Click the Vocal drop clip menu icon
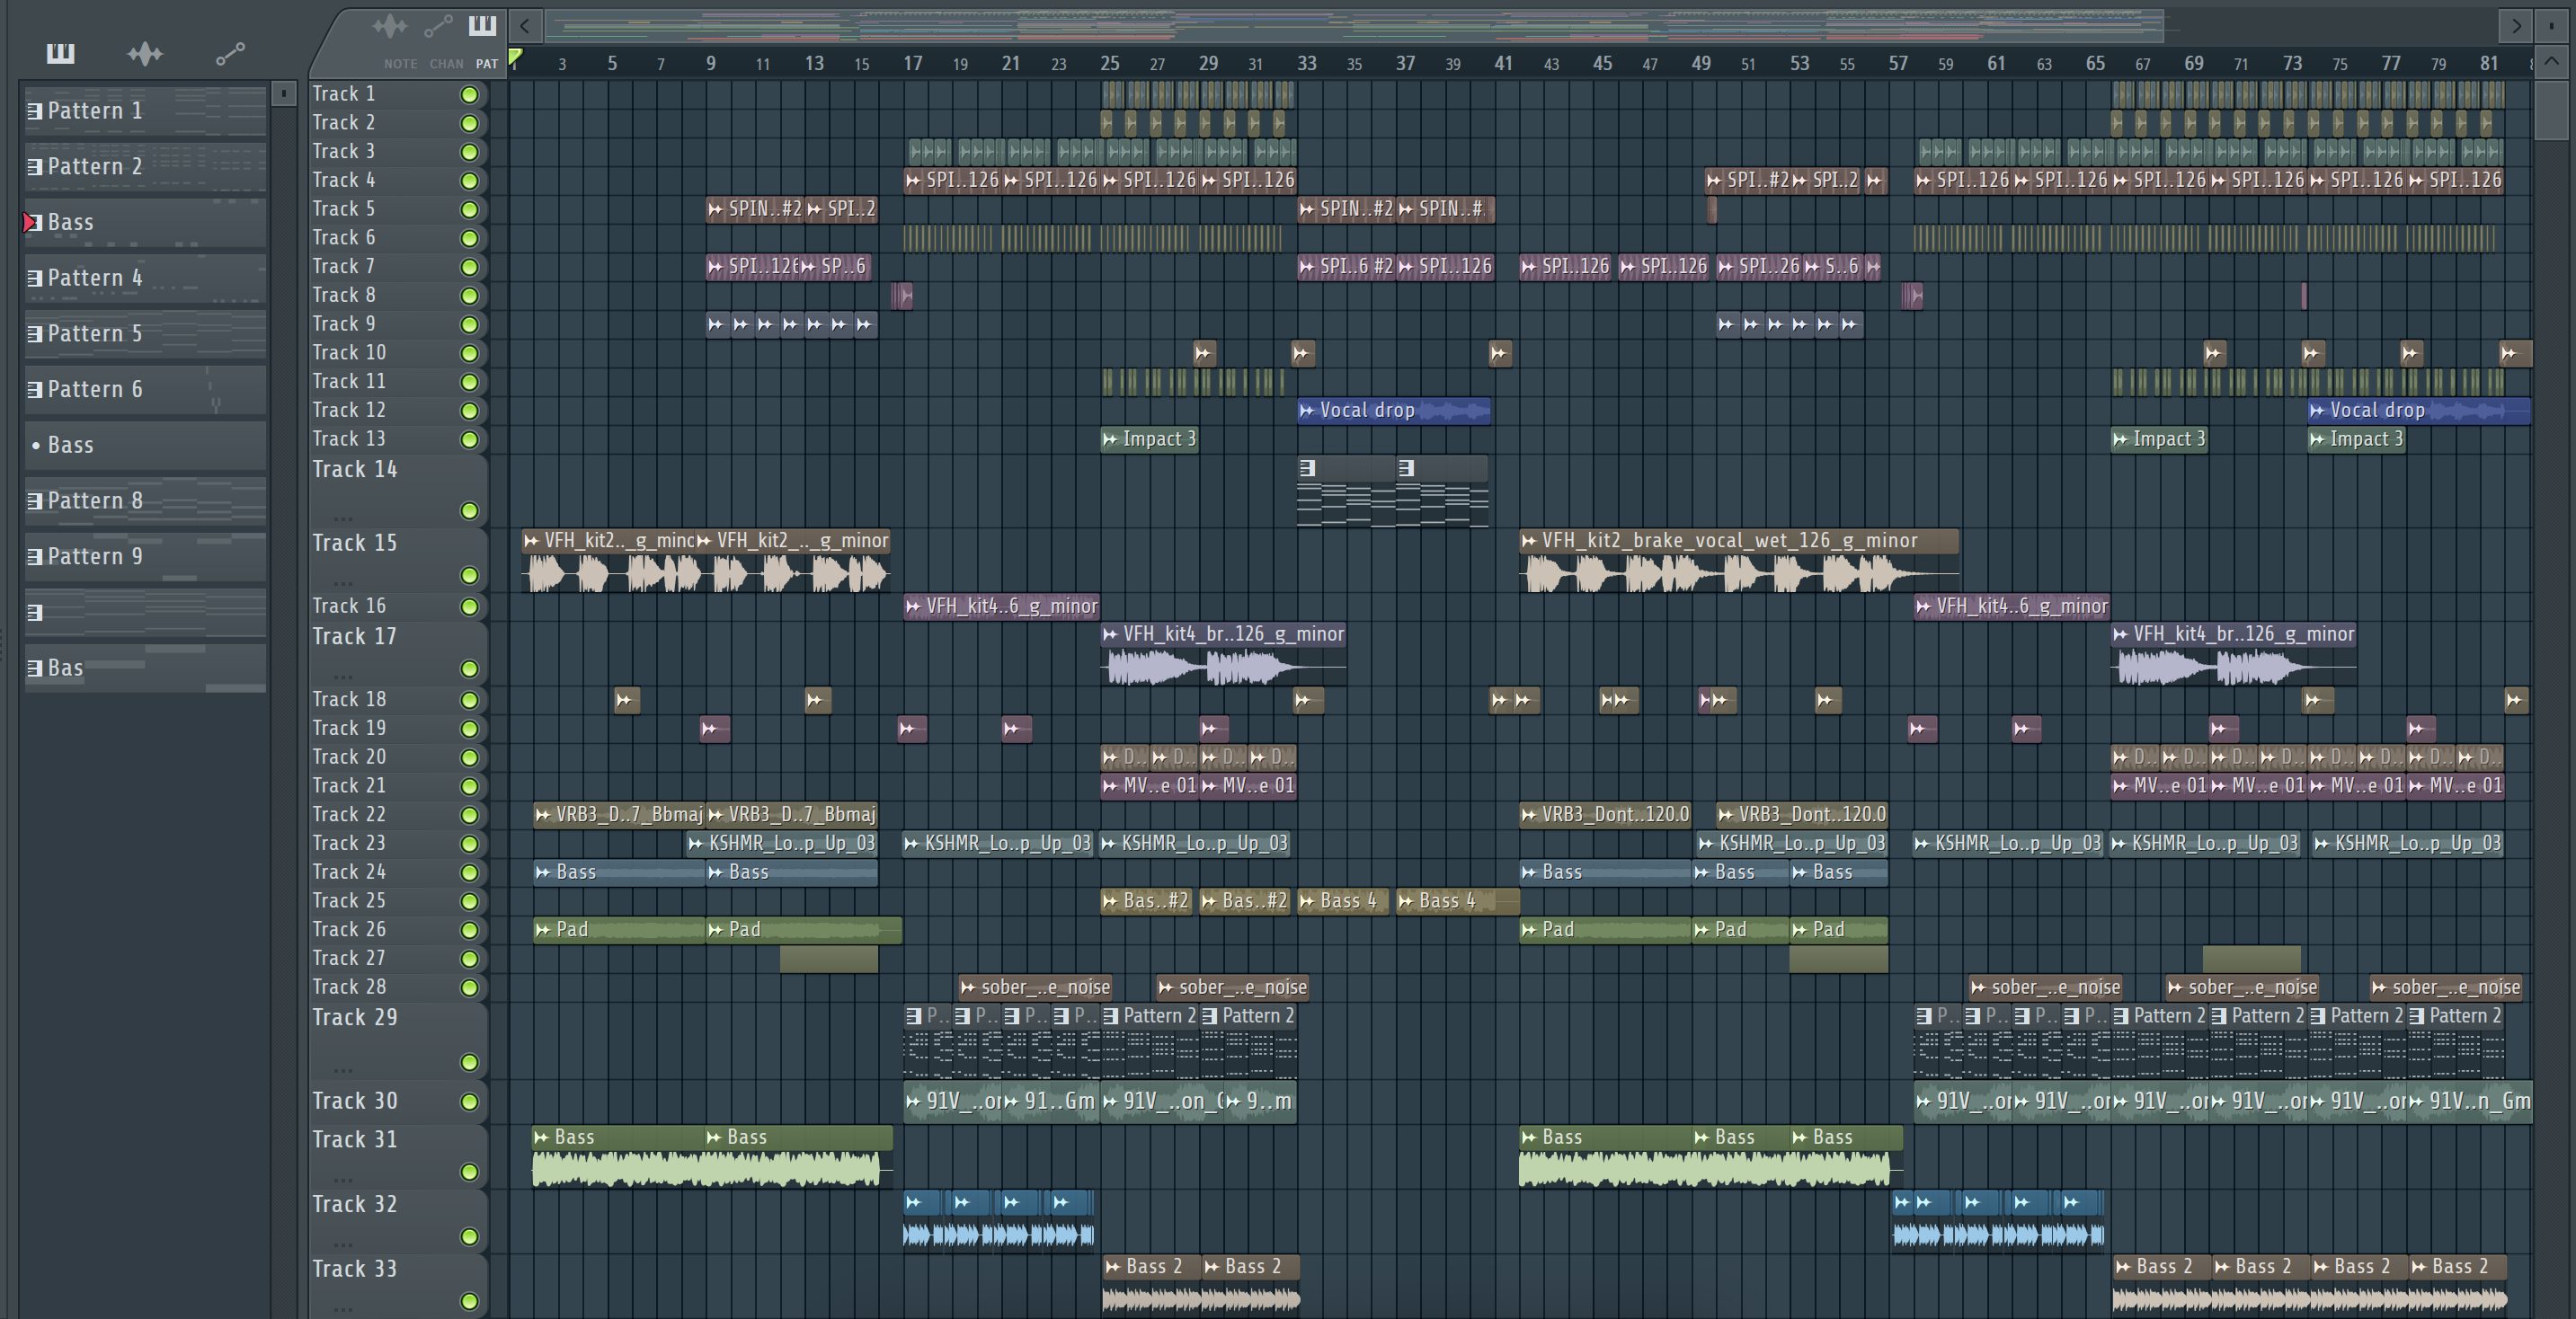2576x1319 pixels. [x=1307, y=411]
